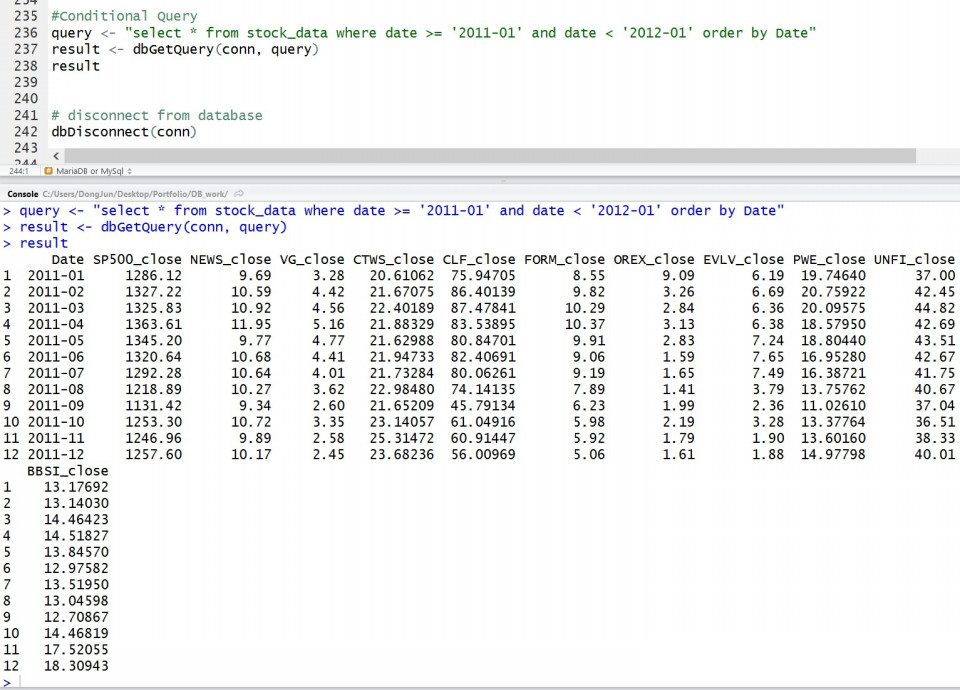The height and width of the screenshot is (690, 960).
Task: Click BBSI_close value 13.17692
Action: click(76, 487)
